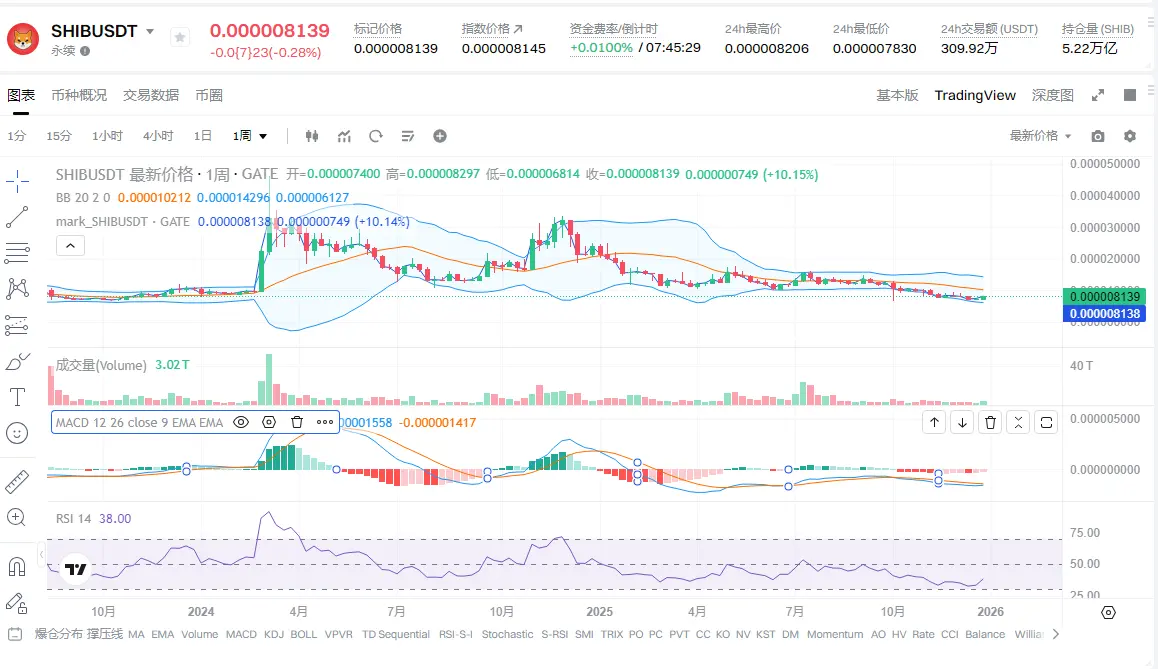The width and height of the screenshot is (1158, 669).
Task: Collapse the RSI pane side arrow
Action: [x=42, y=554]
